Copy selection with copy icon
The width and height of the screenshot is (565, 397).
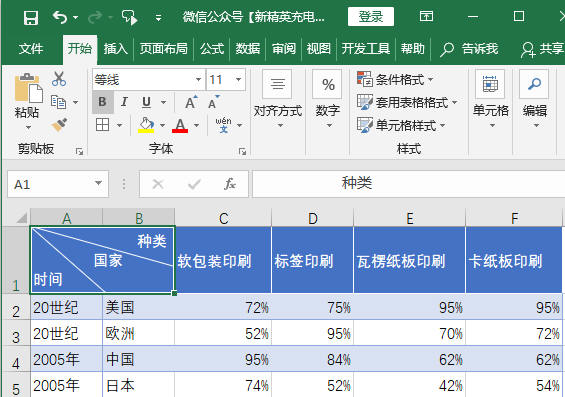[x=58, y=102]
